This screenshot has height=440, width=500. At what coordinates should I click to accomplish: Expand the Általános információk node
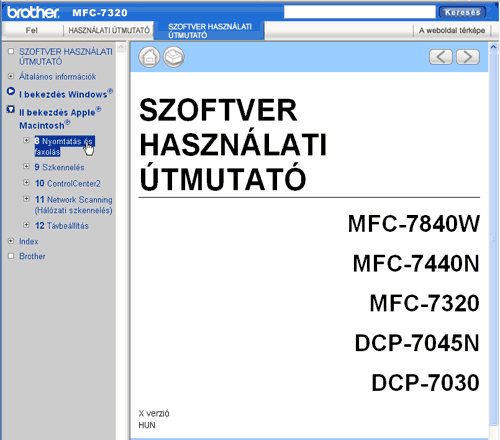11,76
